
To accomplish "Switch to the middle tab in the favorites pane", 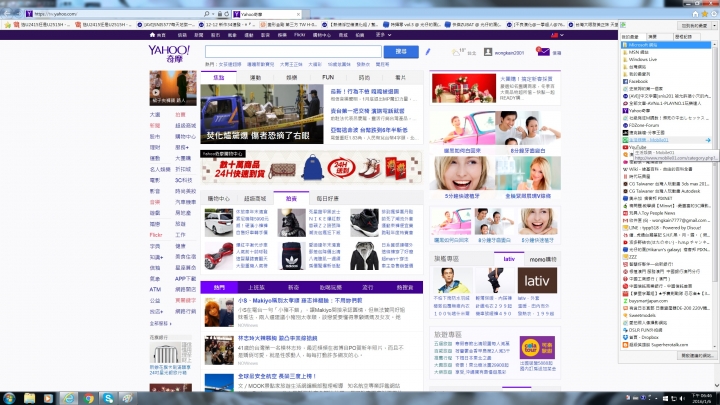I will (659, 36).
